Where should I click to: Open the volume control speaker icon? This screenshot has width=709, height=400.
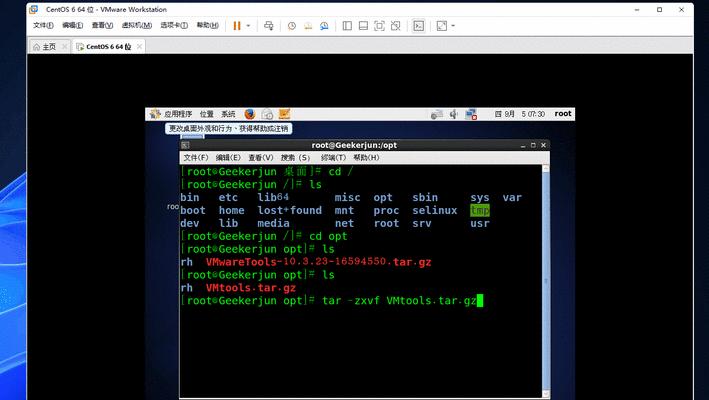coord(454,114)
